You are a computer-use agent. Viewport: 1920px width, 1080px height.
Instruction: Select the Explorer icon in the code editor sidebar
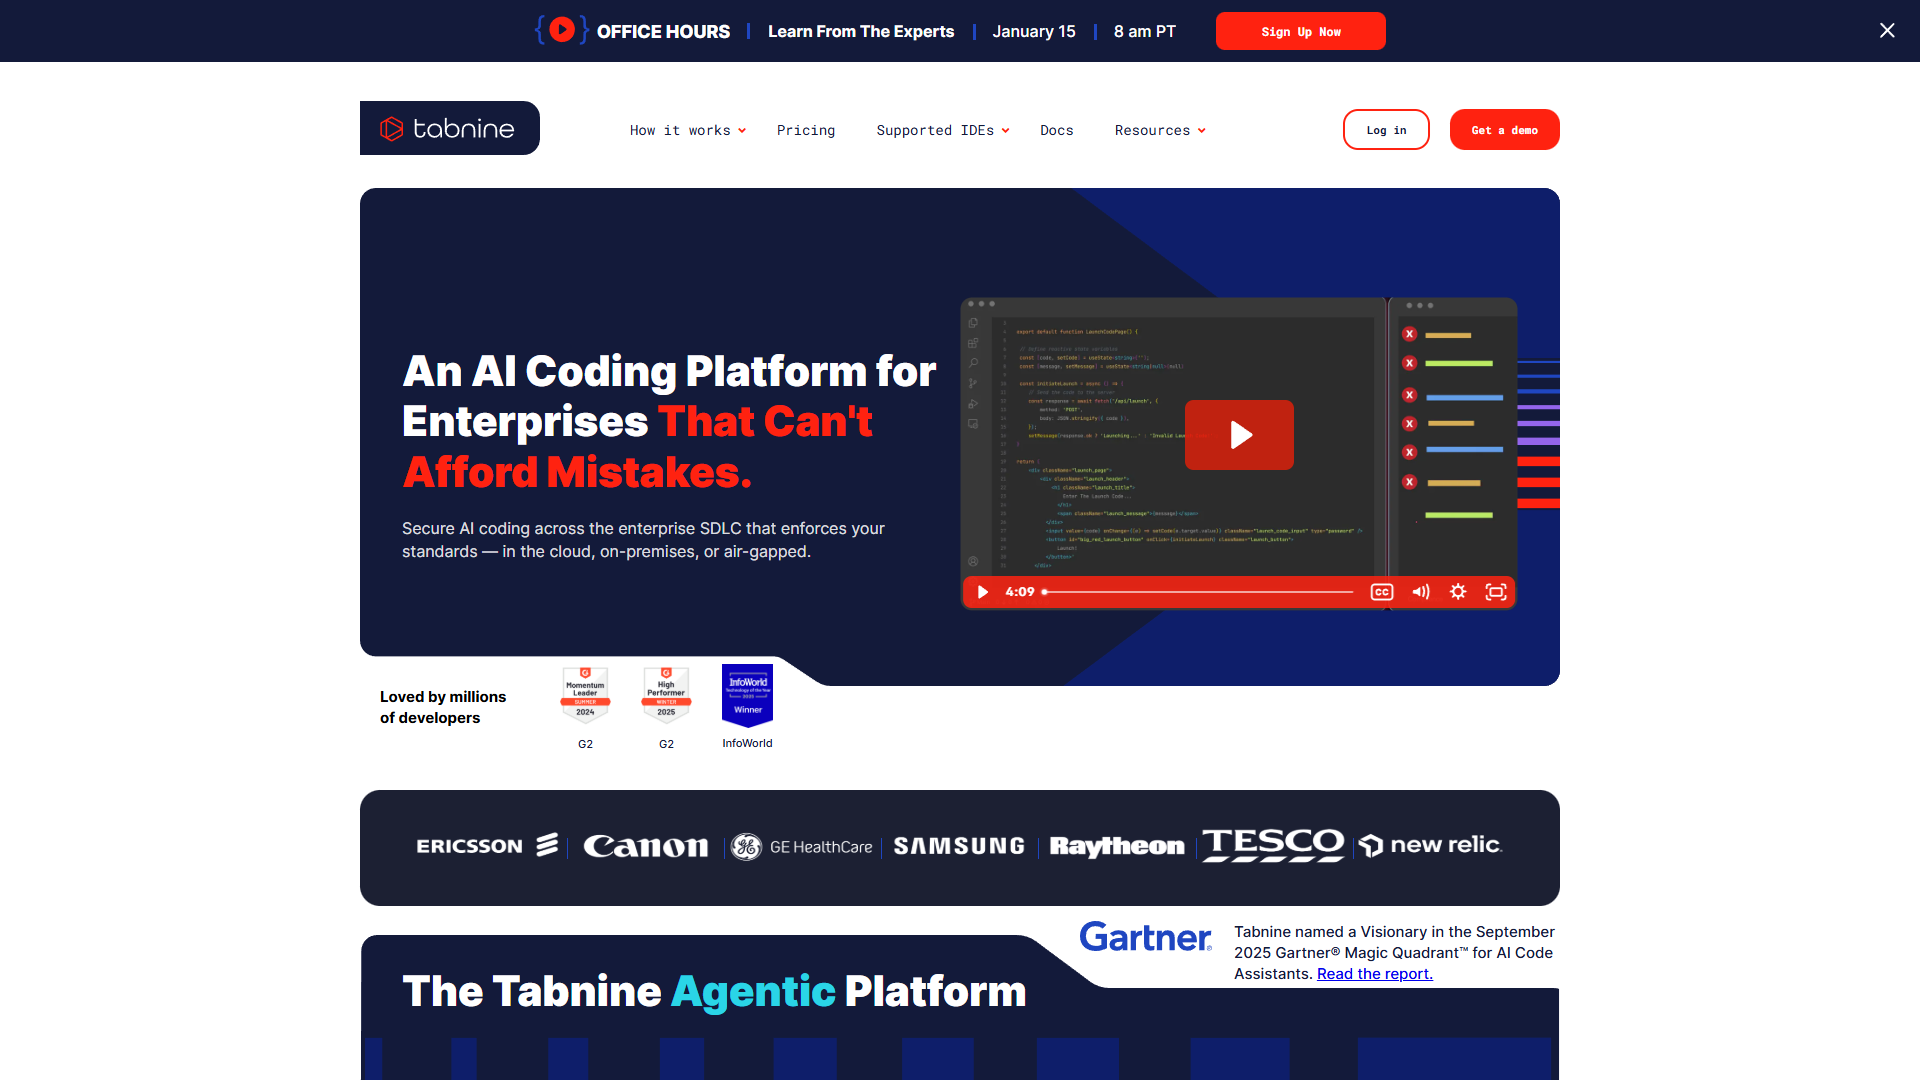(973, 323)
